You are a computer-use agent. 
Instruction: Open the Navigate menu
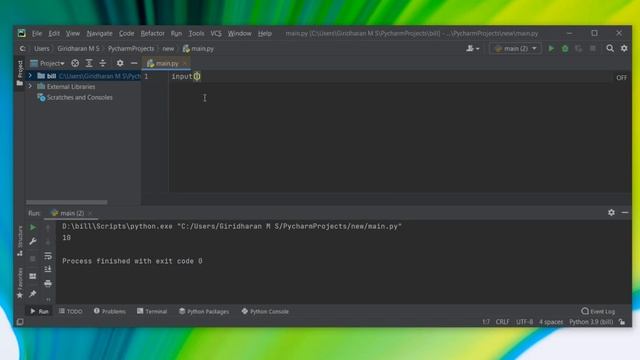(x=99, y=33)
